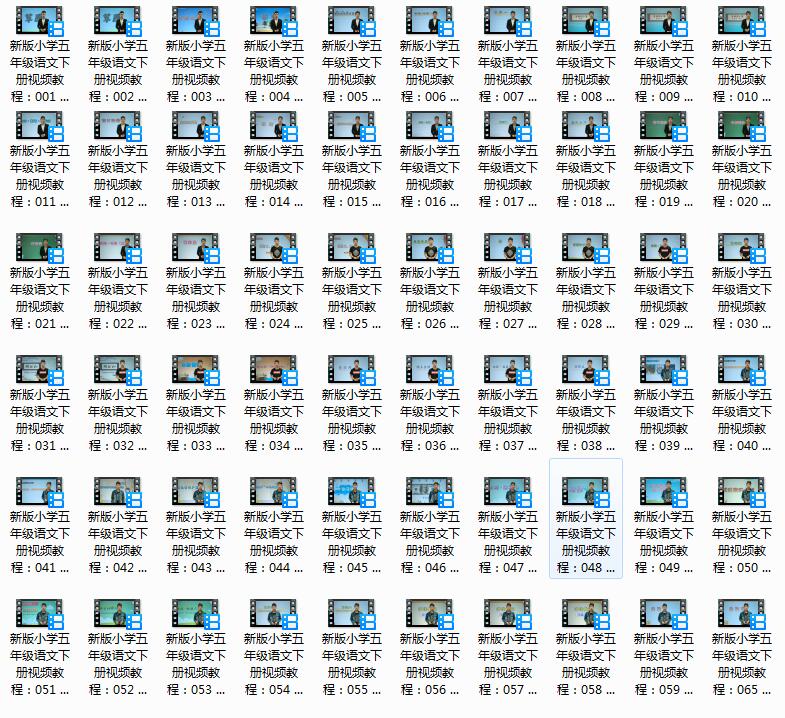Click the icon of video 031
This screenshot has width=785, height=718.
39,370
